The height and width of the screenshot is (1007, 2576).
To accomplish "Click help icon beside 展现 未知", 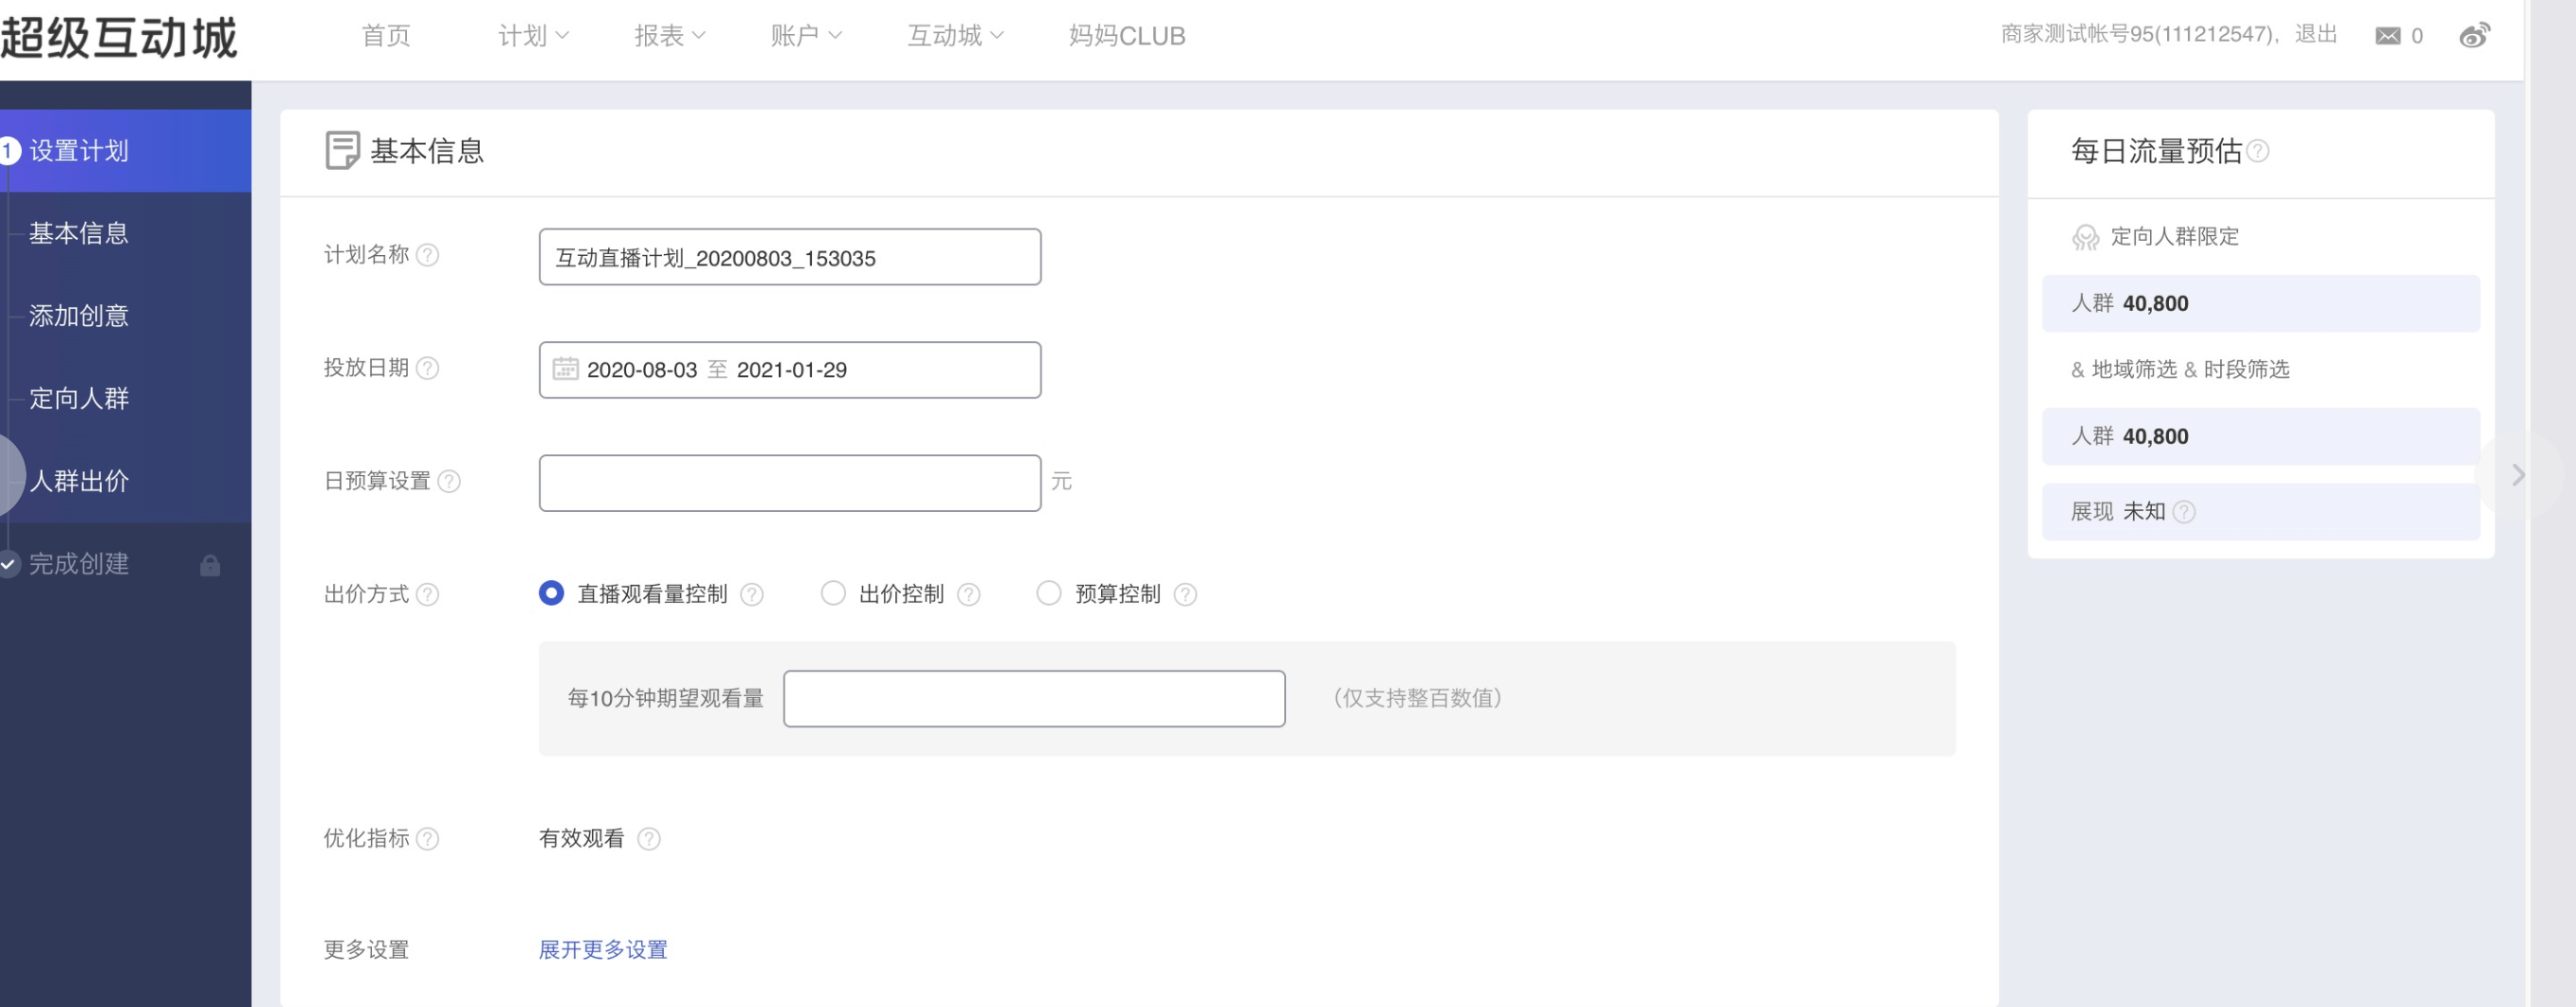I will pyautogui.click(x=2185, y=512).
